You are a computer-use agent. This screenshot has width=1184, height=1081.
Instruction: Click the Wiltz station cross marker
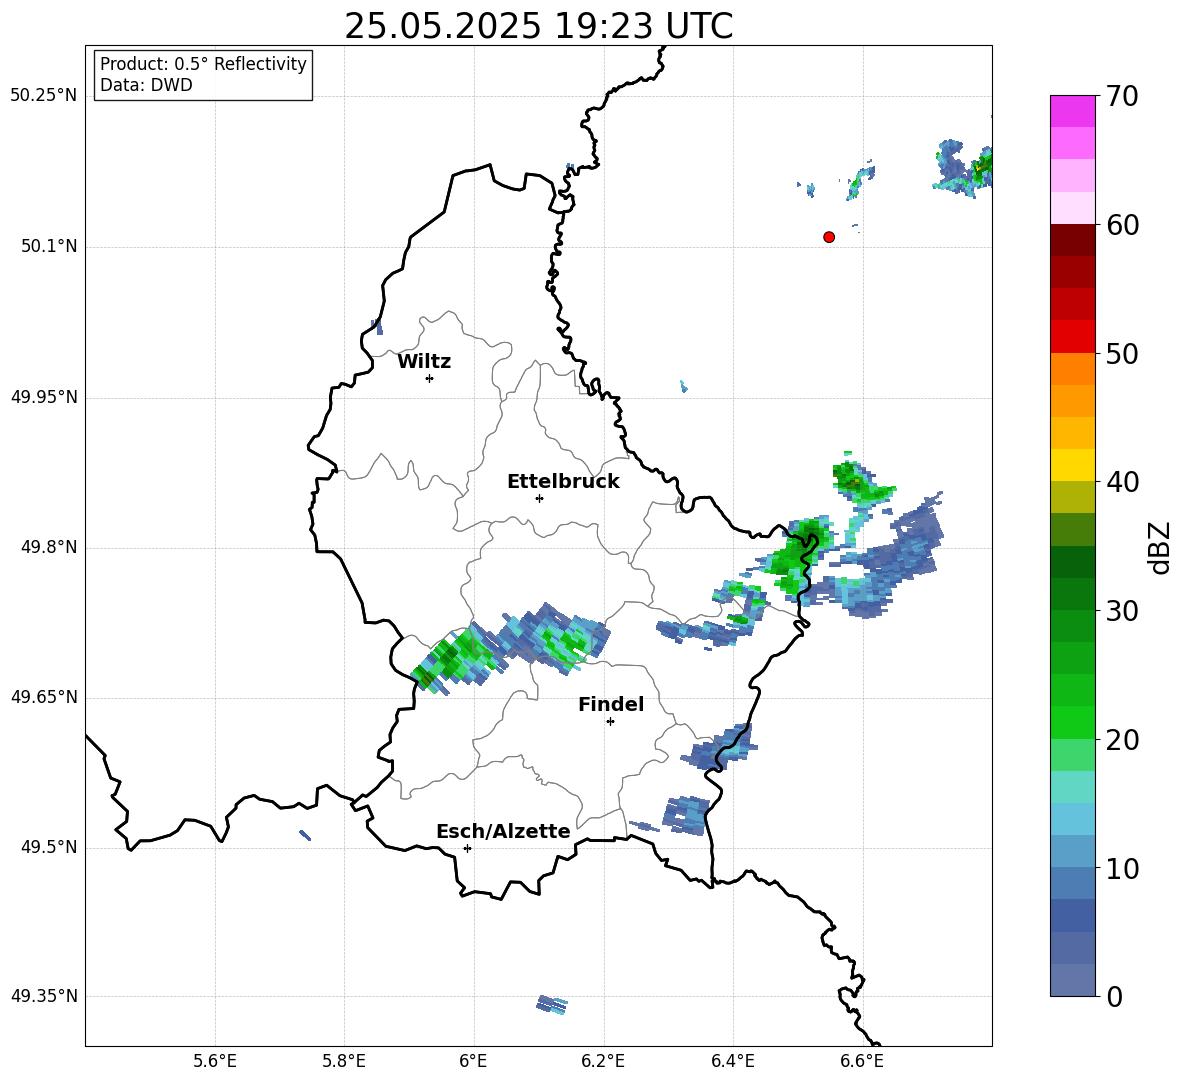pos(429,378)
